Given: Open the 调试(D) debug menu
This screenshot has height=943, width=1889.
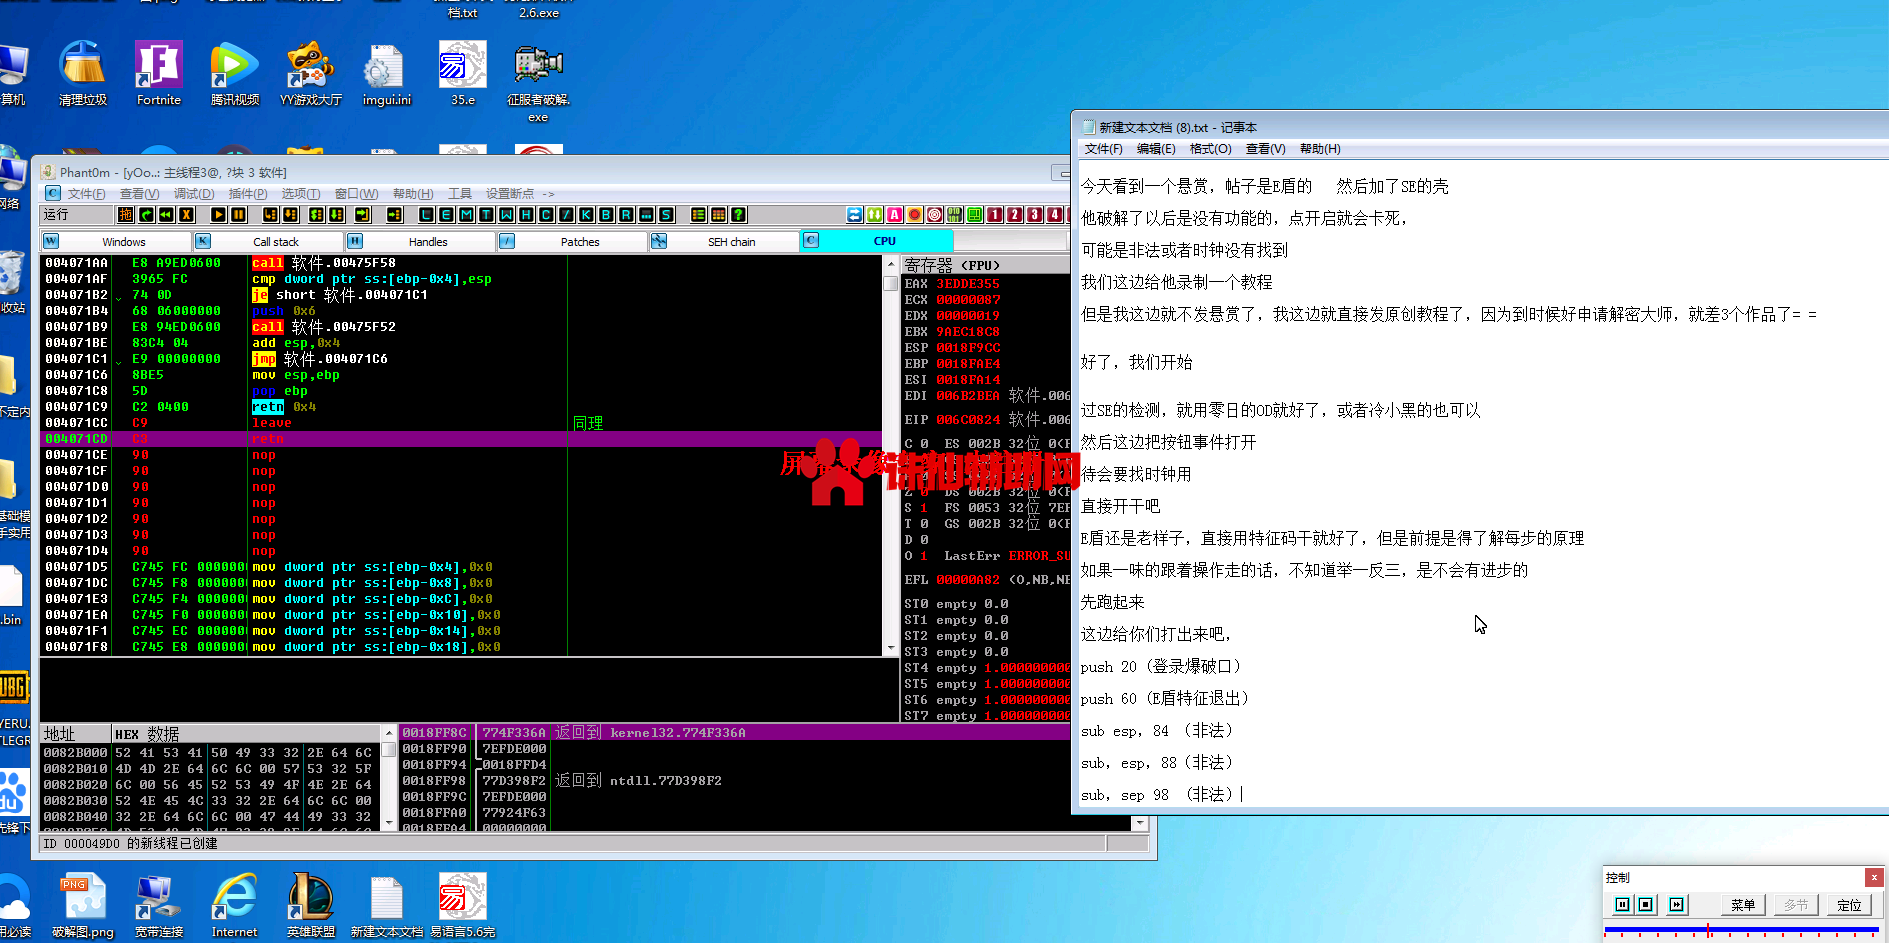Looking at the screenshot, I should coord(194,194).
